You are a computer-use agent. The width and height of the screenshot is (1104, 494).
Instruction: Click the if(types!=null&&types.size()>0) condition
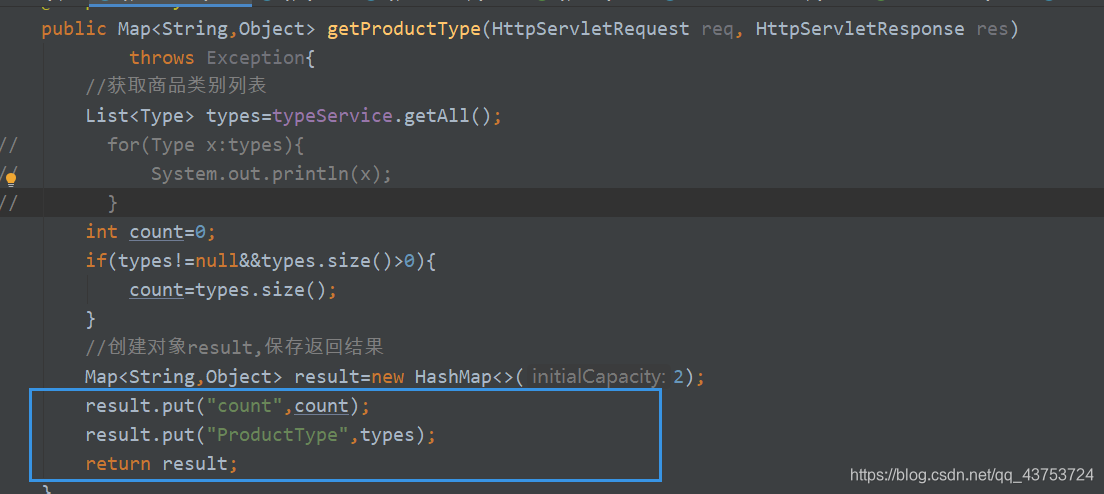(261, 260)
